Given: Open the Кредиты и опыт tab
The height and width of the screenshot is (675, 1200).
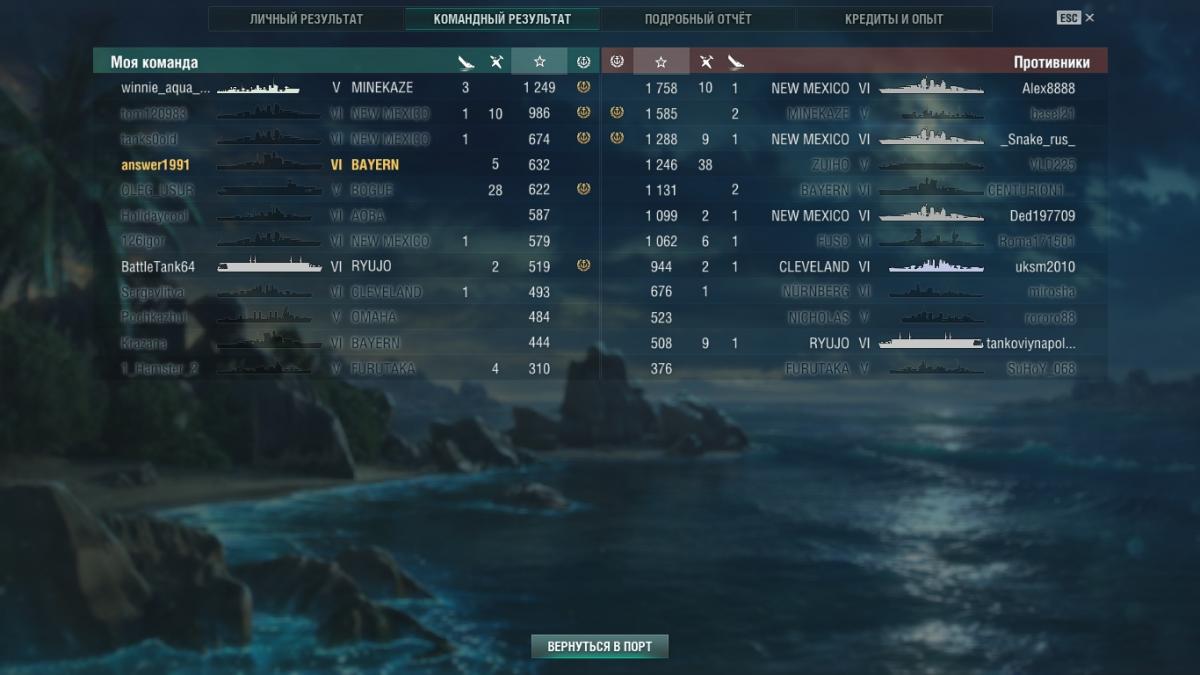Looking at the screenshot, I should [x=894, y=19].
